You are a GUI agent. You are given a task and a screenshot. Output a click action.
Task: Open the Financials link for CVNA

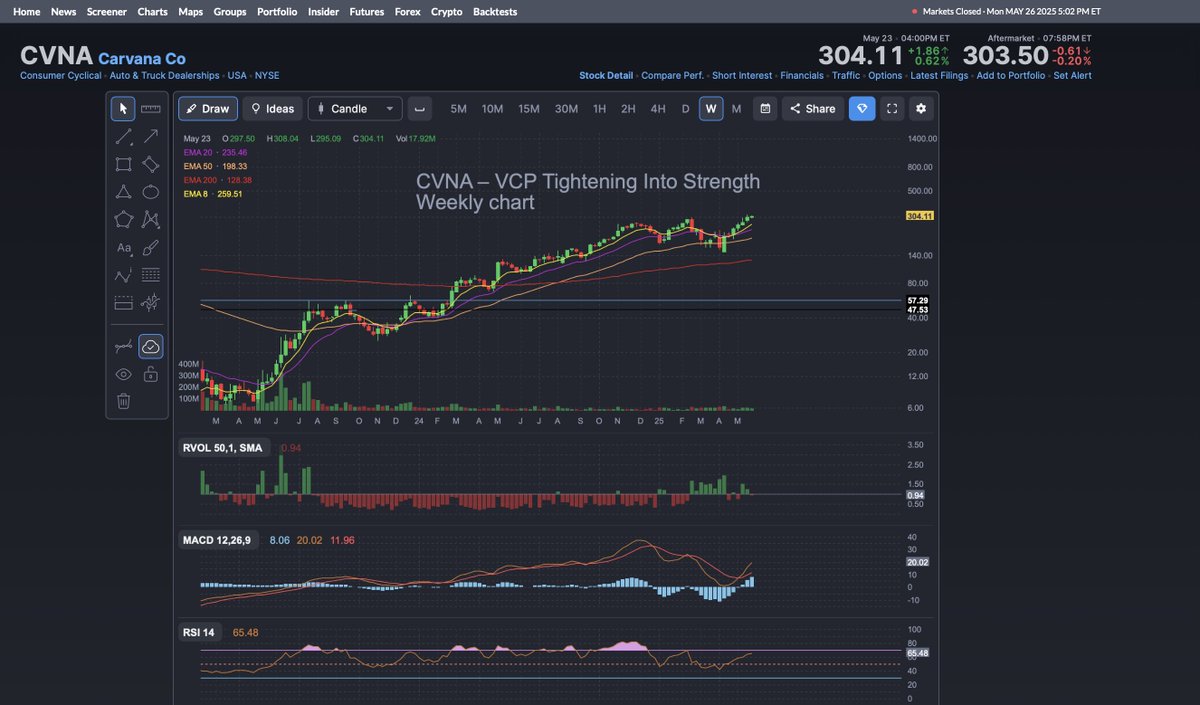coord(802,75)
